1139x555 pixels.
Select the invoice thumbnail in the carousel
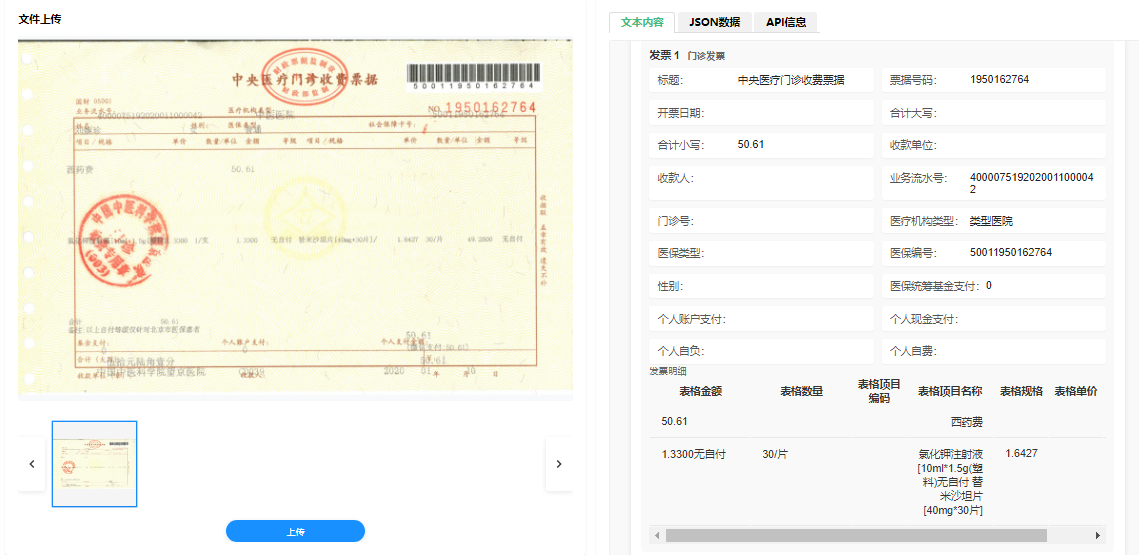[x=94, y=464]
